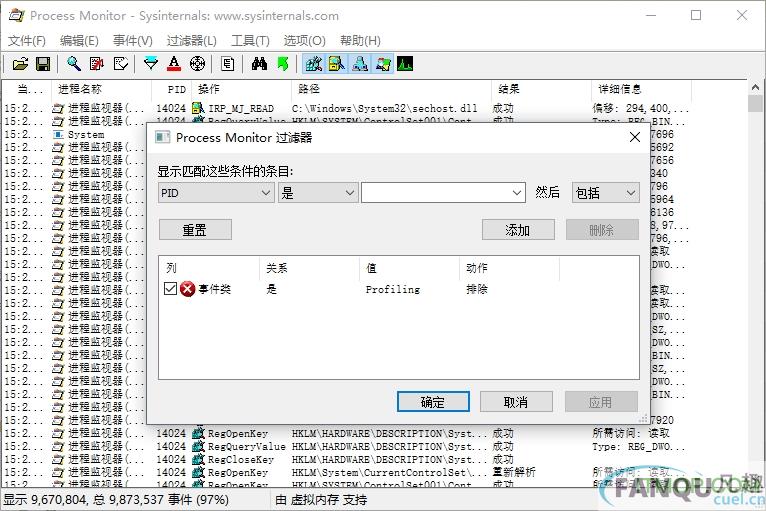
Task: Click the IRP_MJ_READ file operation icon
Action: [198, 108]
